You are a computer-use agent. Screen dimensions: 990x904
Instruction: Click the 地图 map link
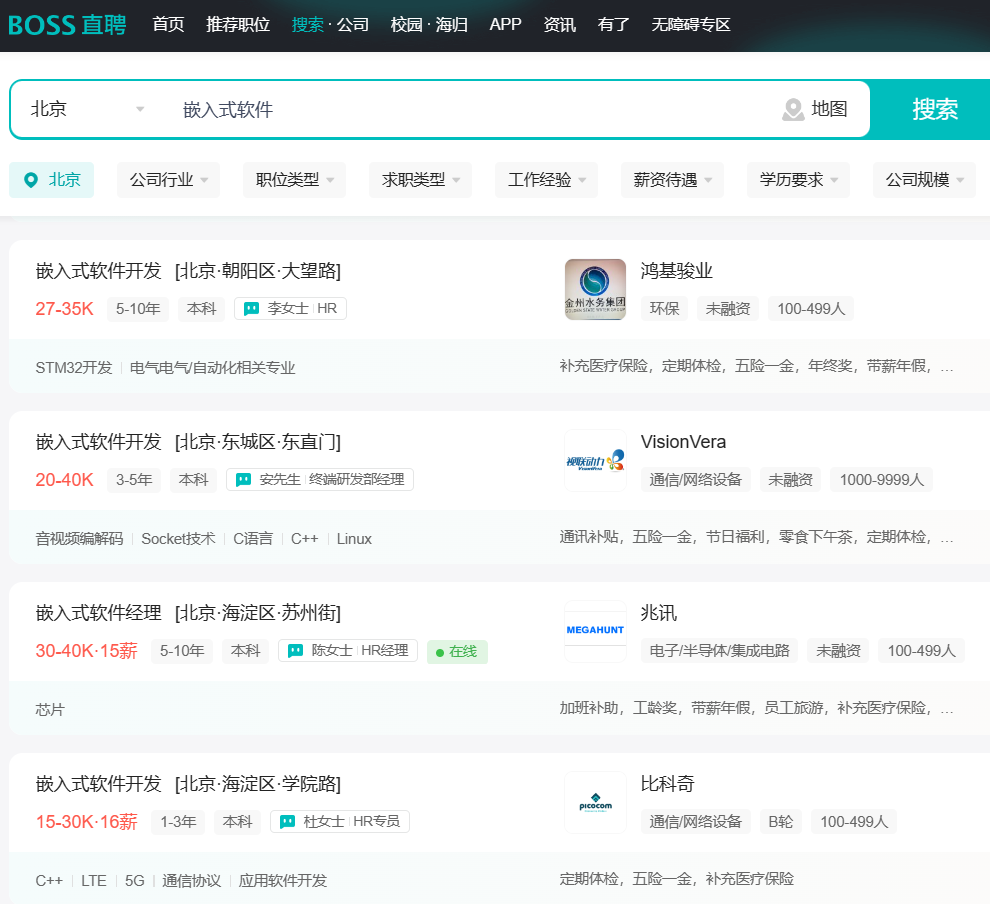click(829, 109)
